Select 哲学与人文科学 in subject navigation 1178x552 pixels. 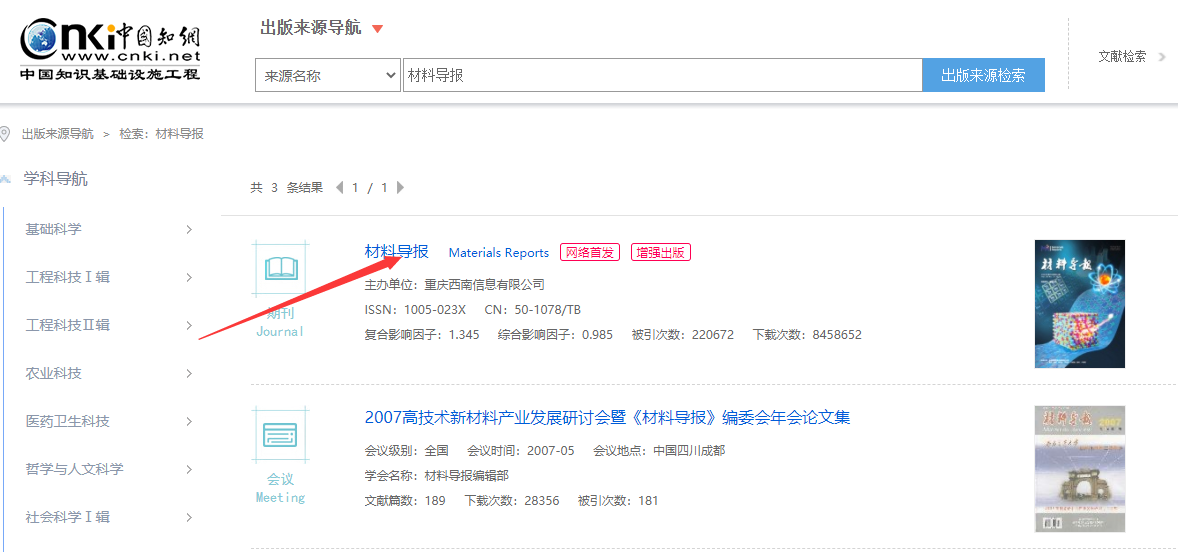(x=74, y=469)
